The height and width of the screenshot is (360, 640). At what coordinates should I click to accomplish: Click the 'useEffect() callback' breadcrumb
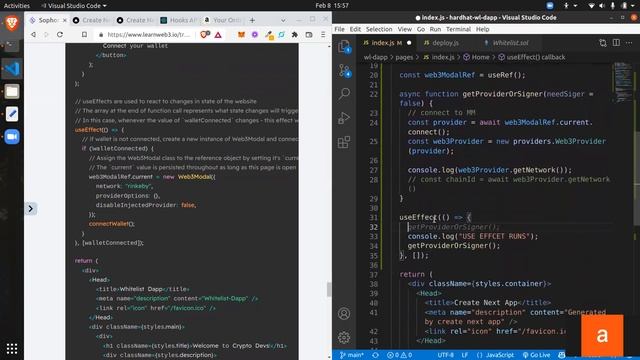coord(531,57)
